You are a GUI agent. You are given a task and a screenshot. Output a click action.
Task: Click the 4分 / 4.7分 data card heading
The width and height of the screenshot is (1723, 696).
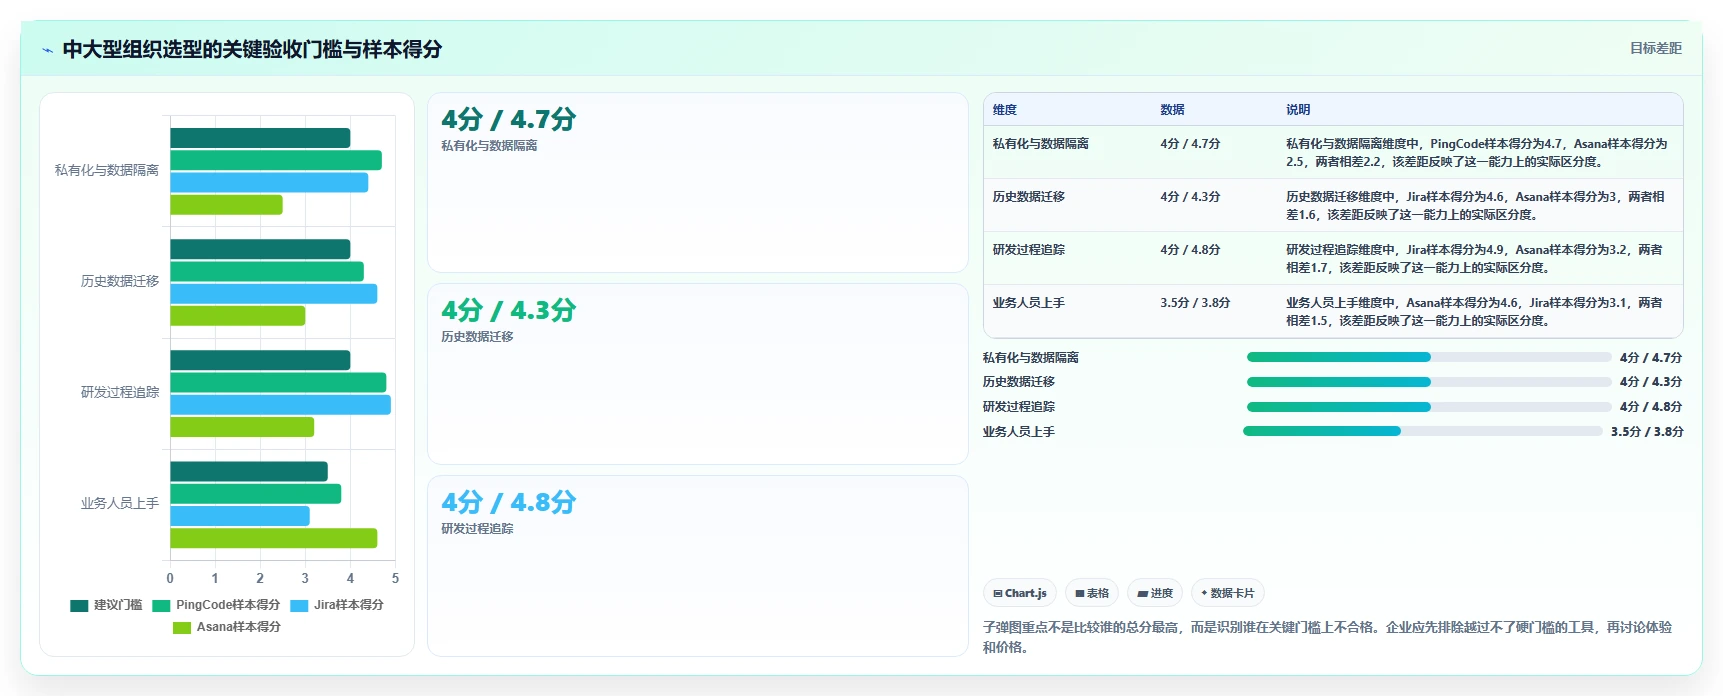click(x=508, y=119)
